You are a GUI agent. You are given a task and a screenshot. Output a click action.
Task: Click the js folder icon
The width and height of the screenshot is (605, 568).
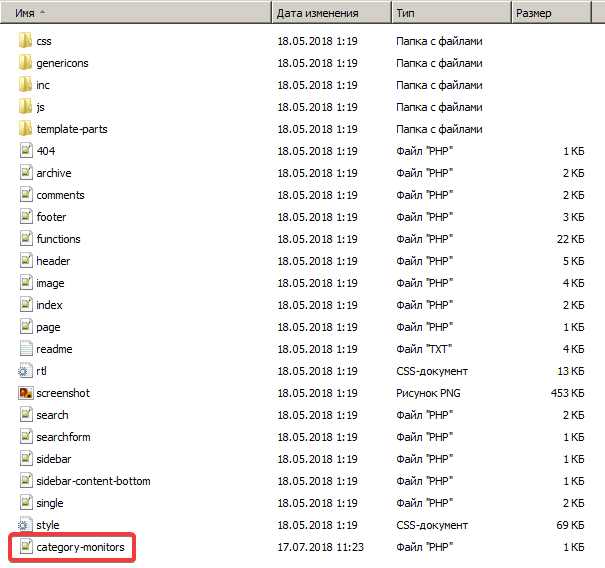click(25, 106)
